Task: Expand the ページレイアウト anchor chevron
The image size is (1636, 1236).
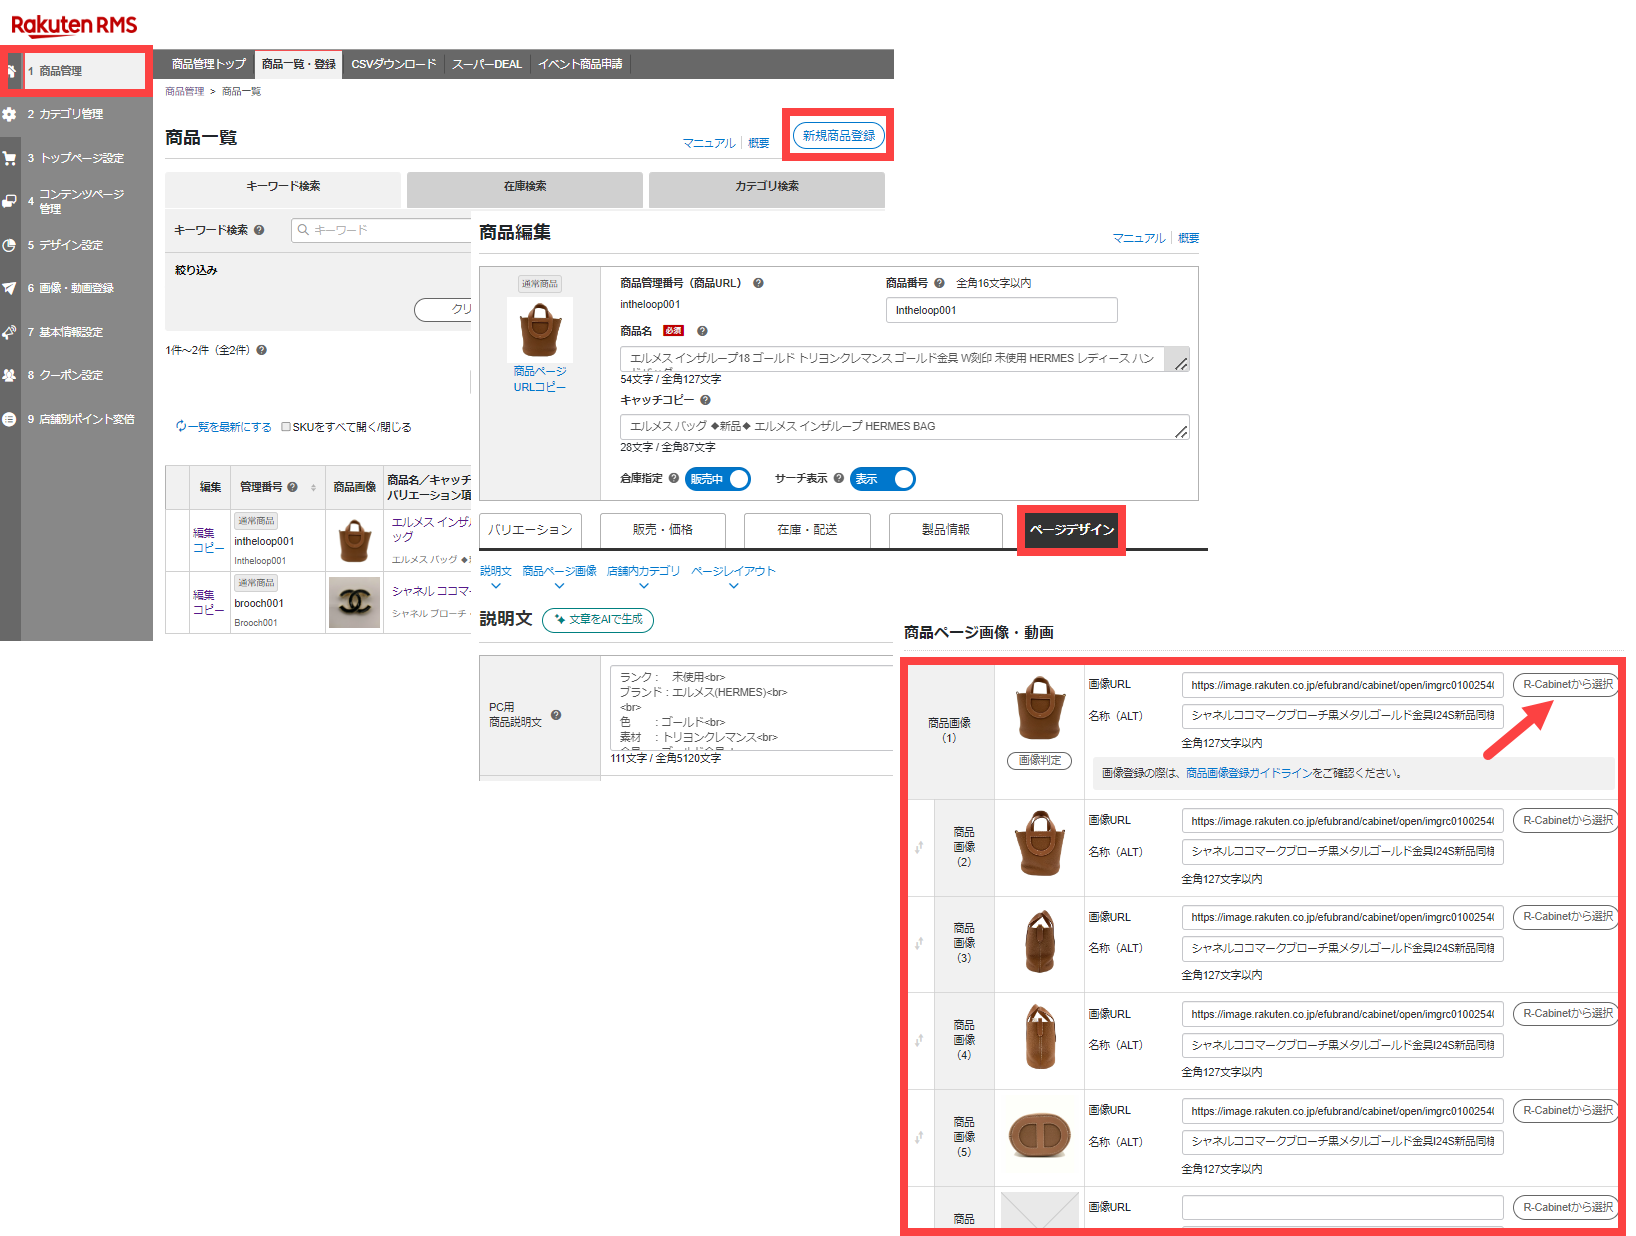Action: click(x=733, y=586)
